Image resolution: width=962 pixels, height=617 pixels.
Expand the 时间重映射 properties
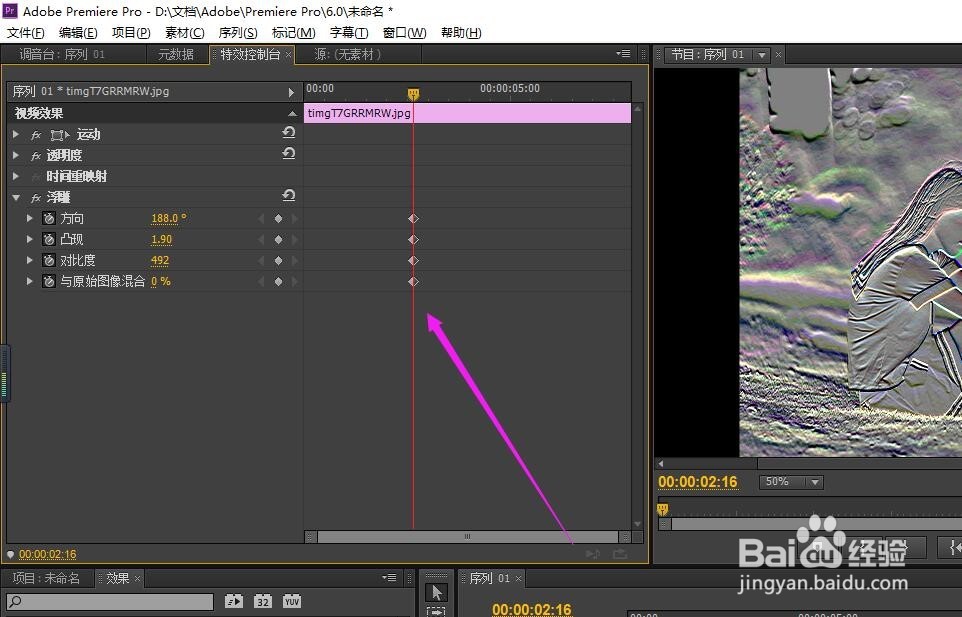(x=16, y=176)
